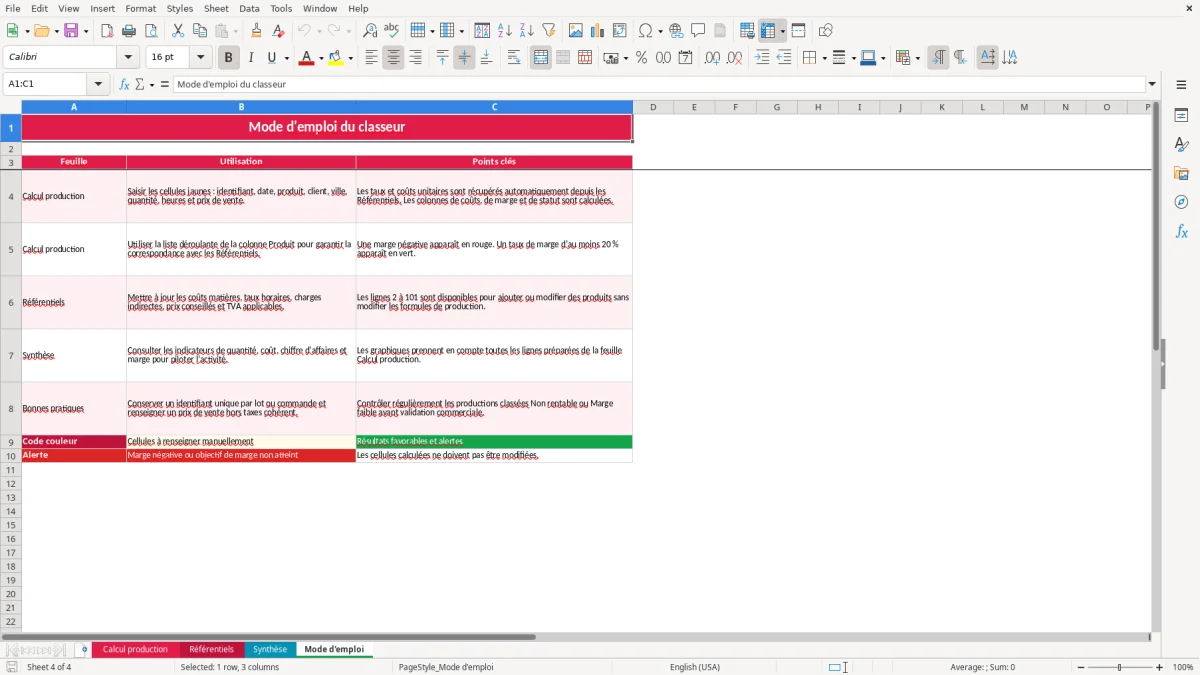
Task: Click the Increase Indent icon
Action: tap(762, 58)
